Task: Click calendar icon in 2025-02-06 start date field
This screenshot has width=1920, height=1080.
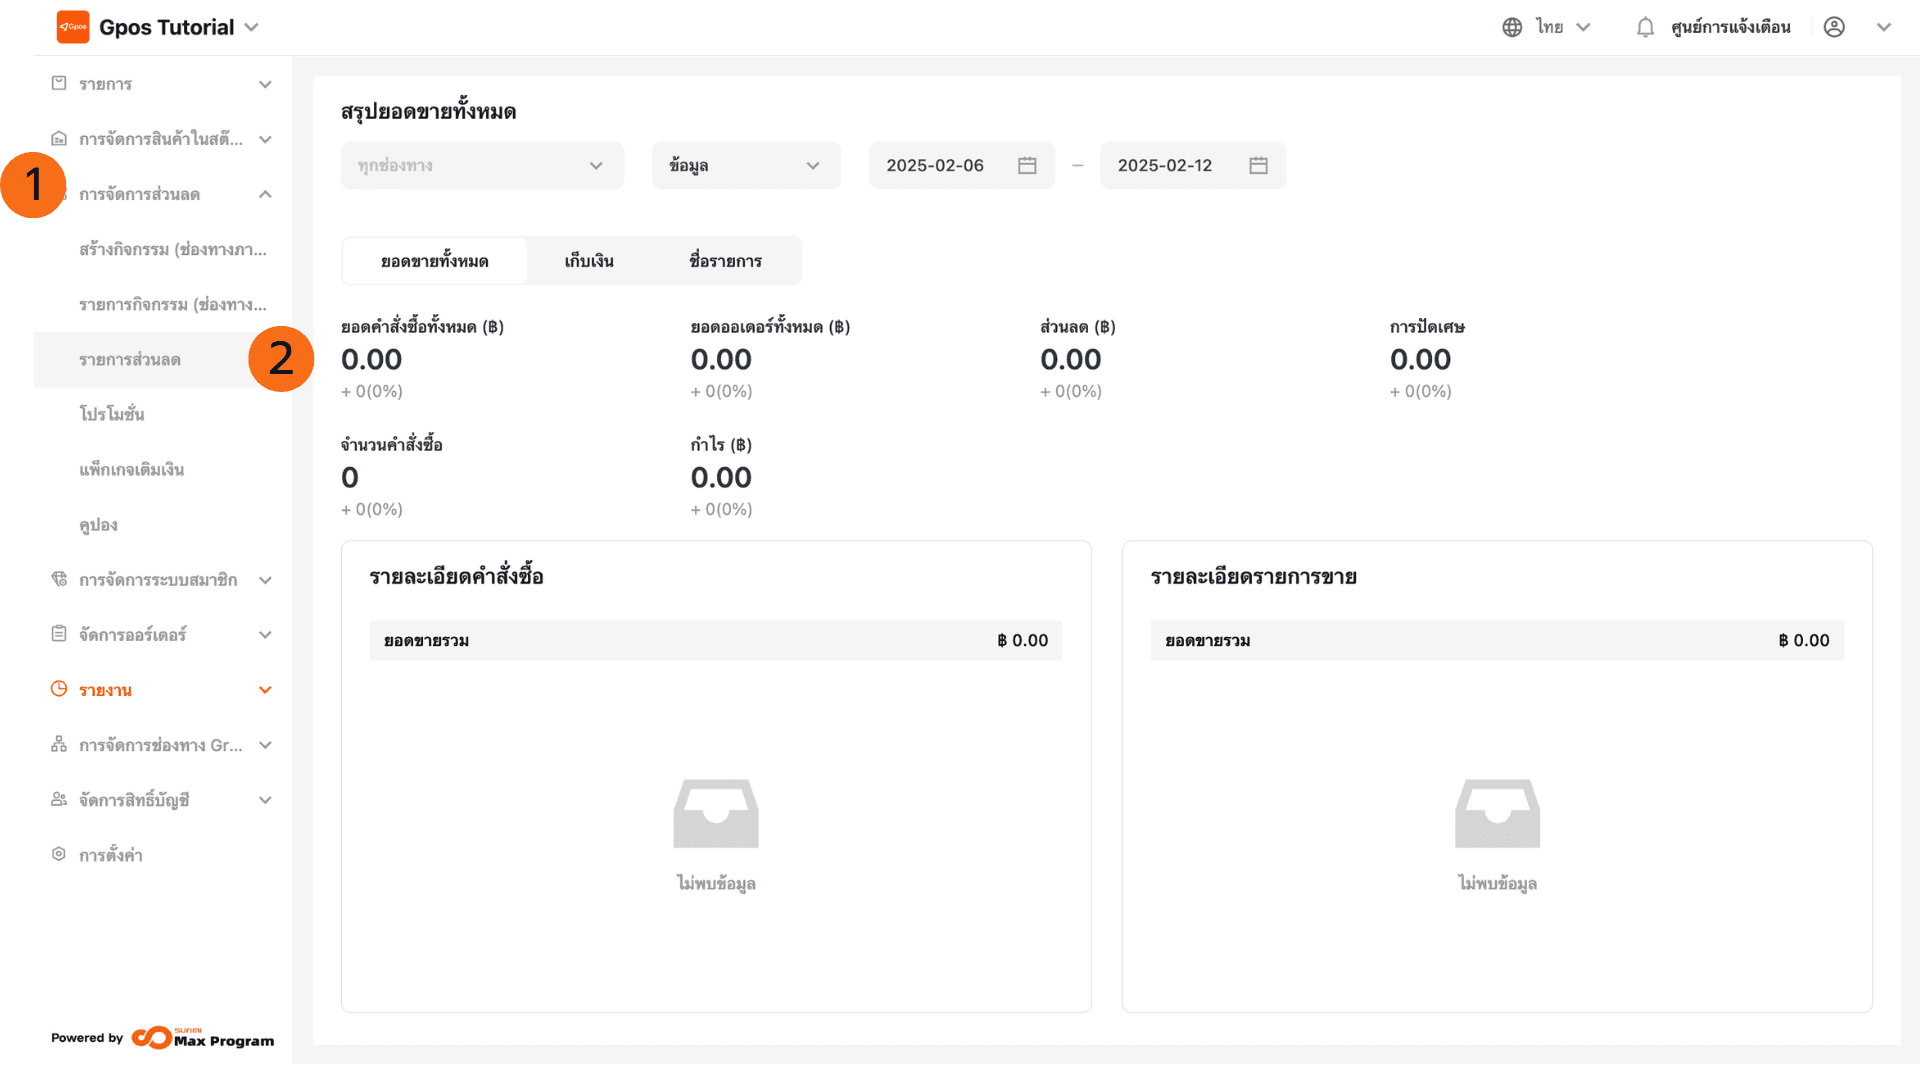Action: coord(1027,165)
